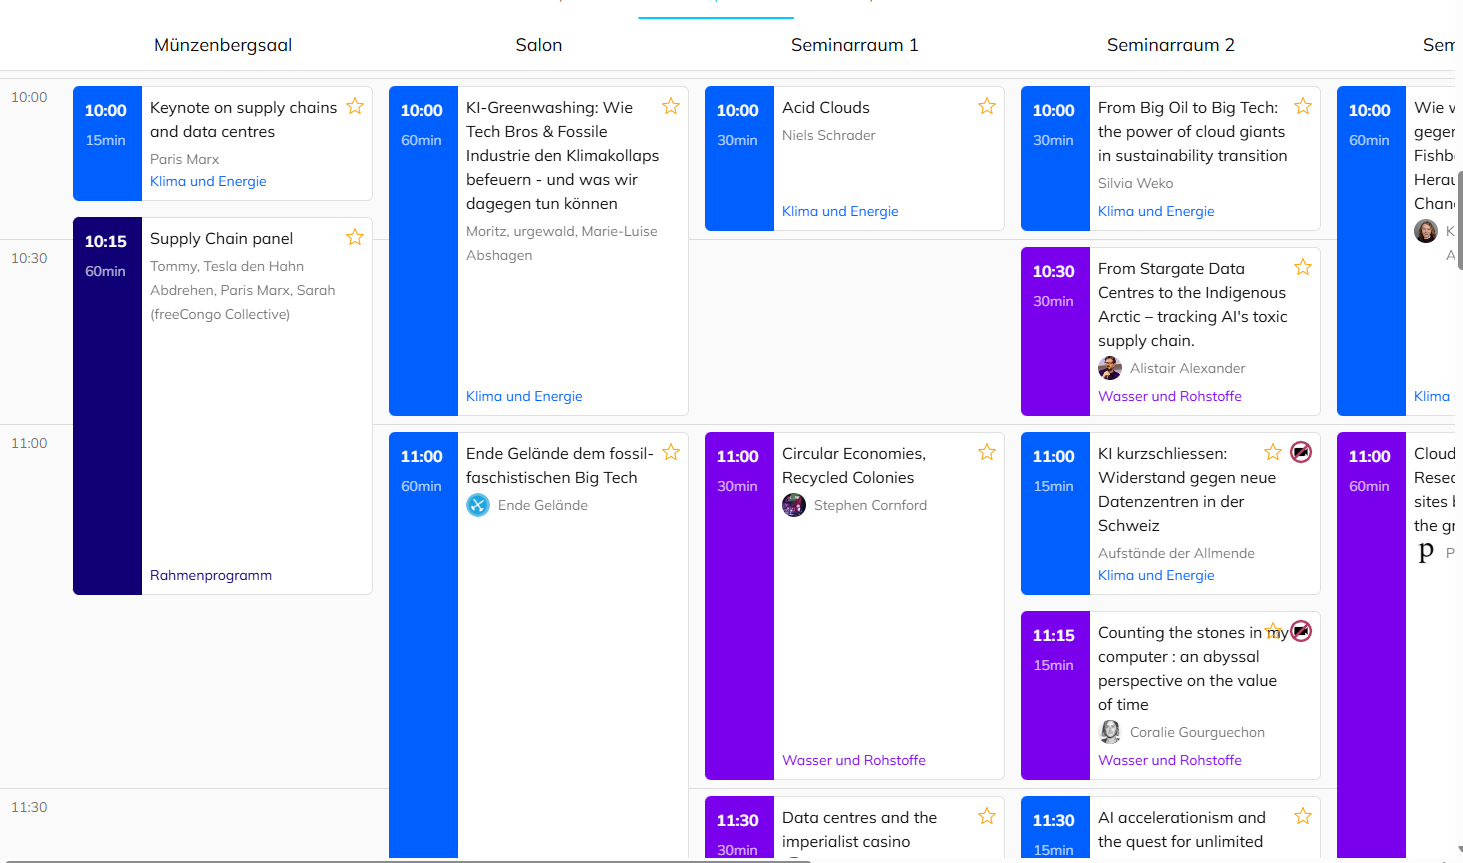Click star on Circular Economies, Recycled Colonies
Viewport: 1463px width, 863px height.
tap(987, 453)
